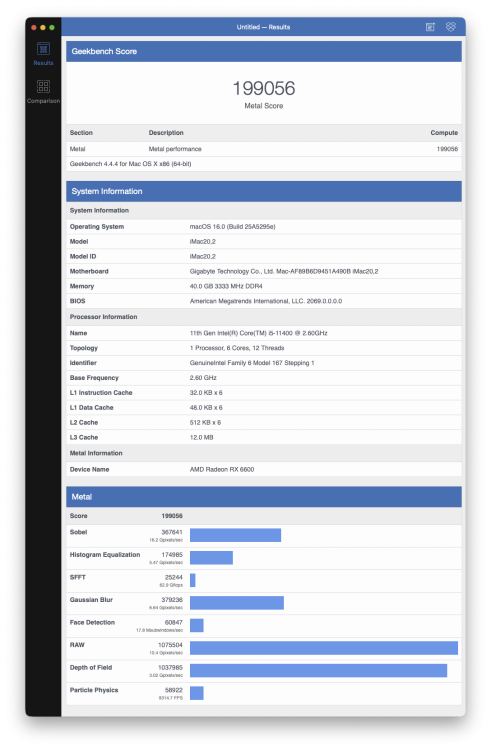Click the RAW result bar
Viewport: 491px width, 750px height.
click(x=324, y=648)
